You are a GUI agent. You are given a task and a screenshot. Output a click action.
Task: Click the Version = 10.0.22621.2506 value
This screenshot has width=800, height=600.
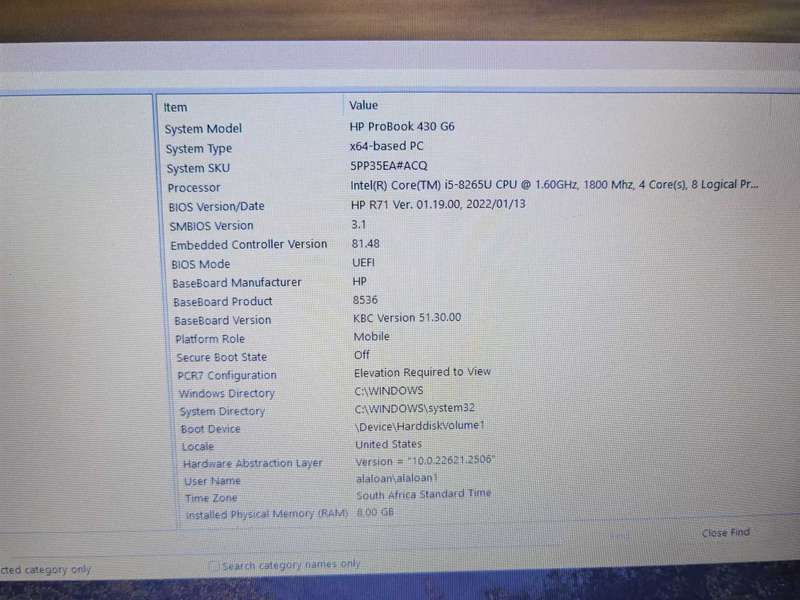tap(425, 461)
